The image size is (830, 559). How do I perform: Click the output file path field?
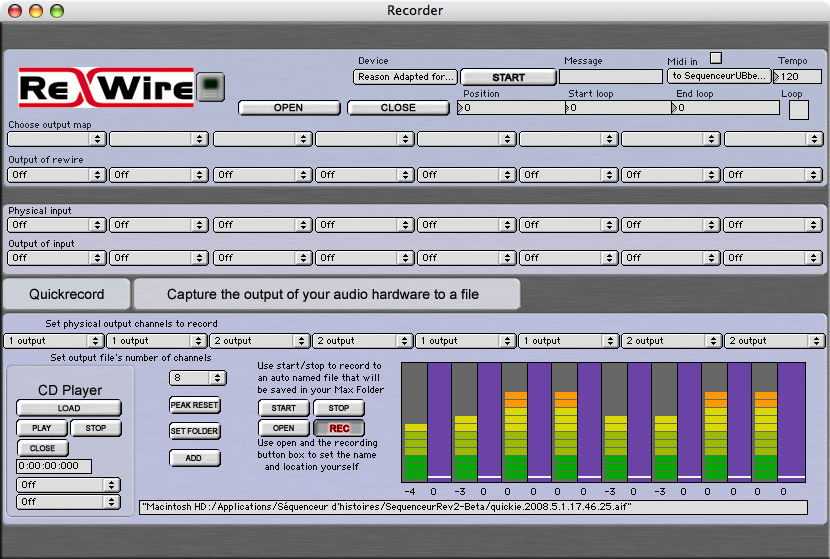pyautogui.click(x=472, y=507)
